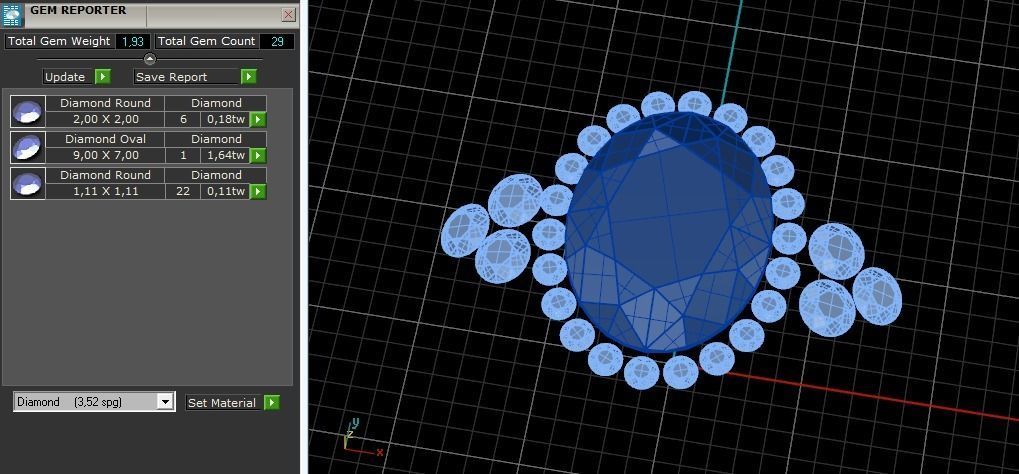The image size is (1019, 474).
Task: Click the 1,11 X 1,11 size cell
Action: [x=105, y=191]
